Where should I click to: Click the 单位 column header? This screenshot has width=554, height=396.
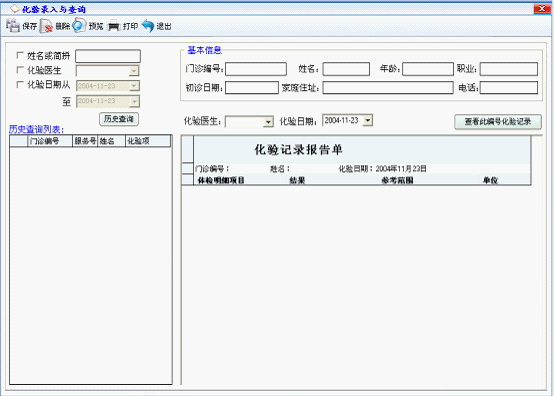490,181
